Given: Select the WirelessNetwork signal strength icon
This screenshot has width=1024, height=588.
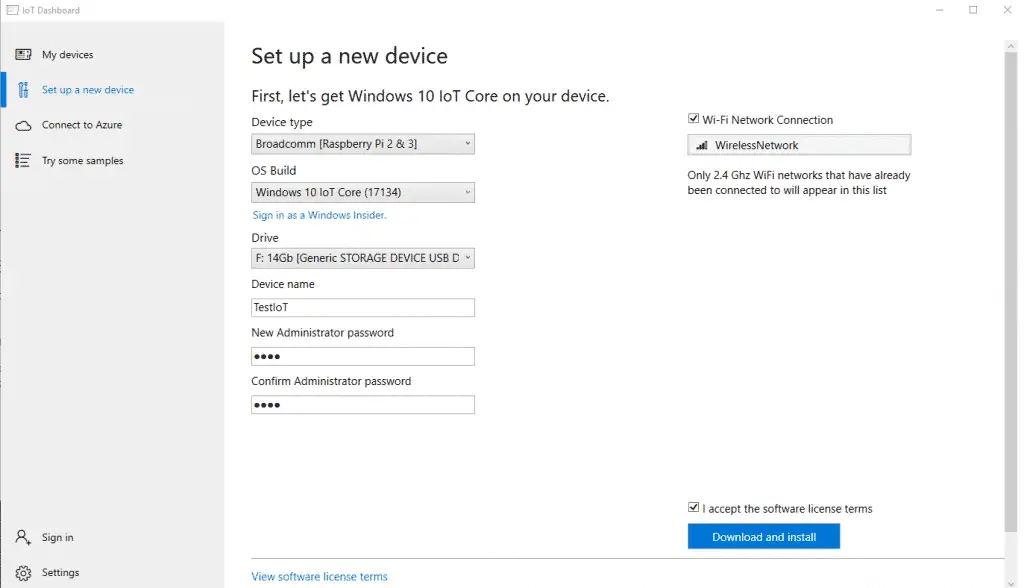Looking at the screenshot, I should [702, 146].
